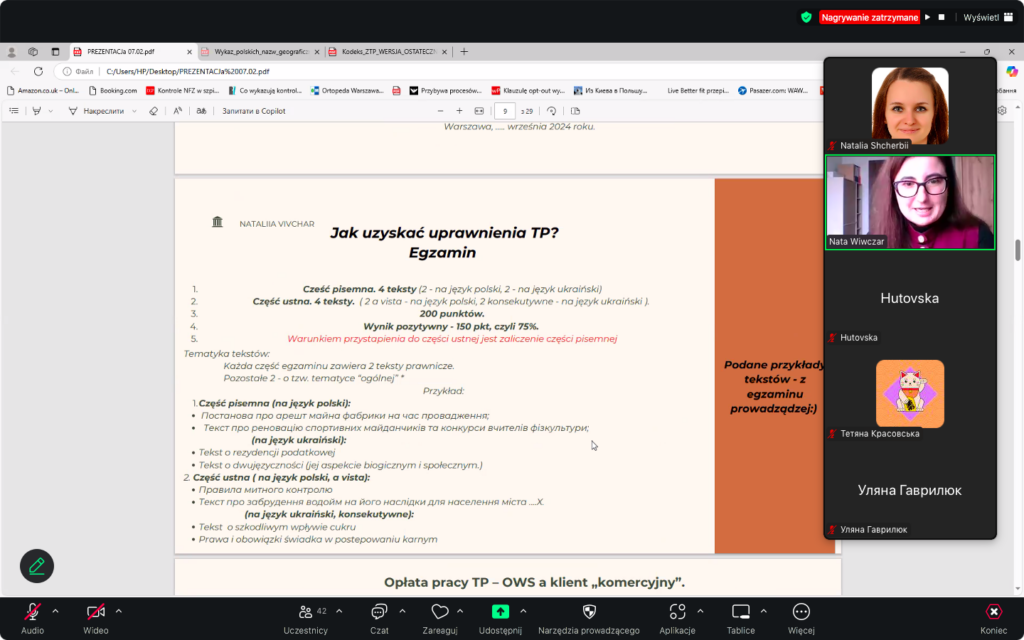Turn on camera with Wideo button

pyautogui.click(x=96, y=612)
